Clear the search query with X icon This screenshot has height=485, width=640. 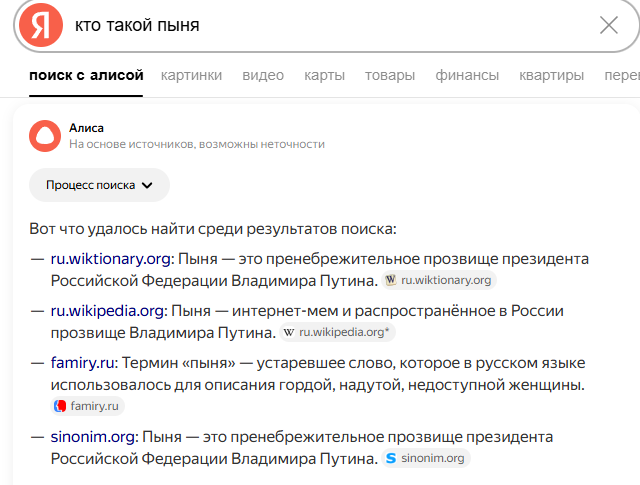(x=608, y=25)
